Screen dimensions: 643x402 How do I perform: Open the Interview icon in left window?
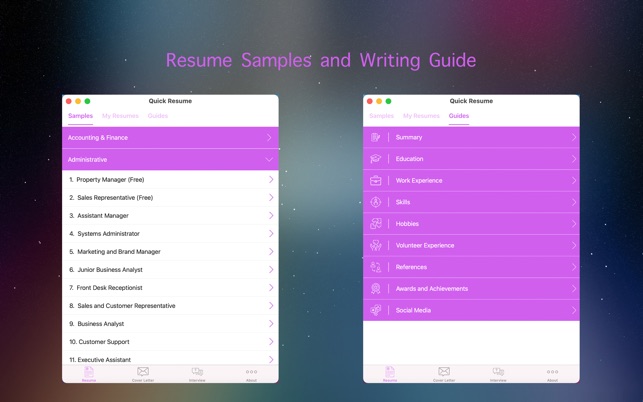(197, 373)
